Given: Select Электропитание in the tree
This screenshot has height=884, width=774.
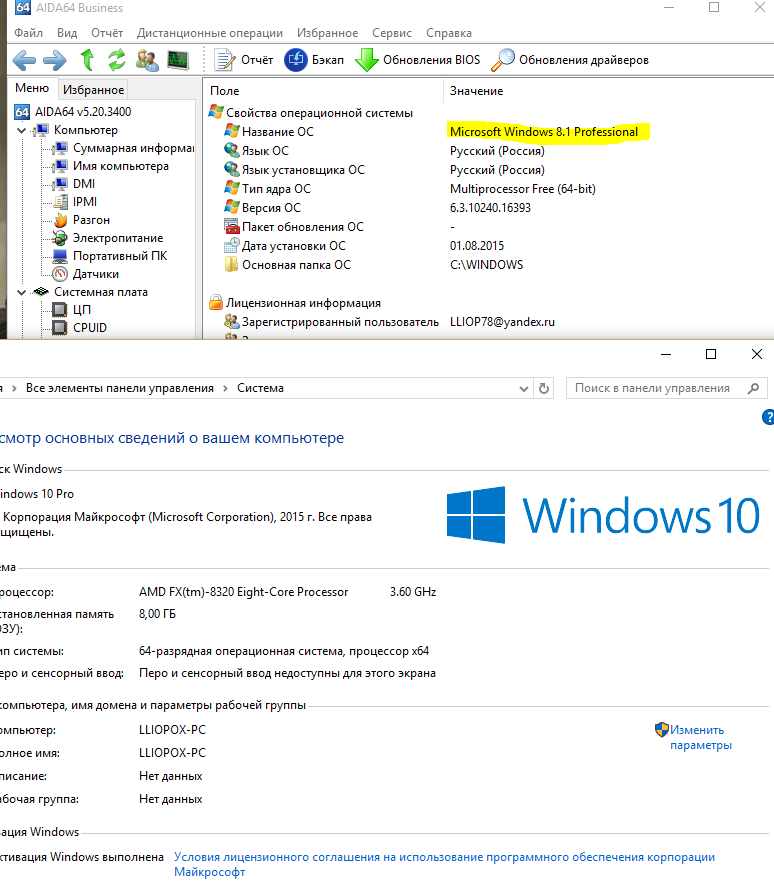Looking at the screenshot, I should tap(108, 238).
